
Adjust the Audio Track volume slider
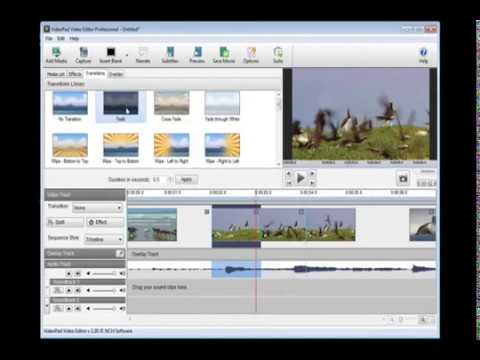point(104,274)
